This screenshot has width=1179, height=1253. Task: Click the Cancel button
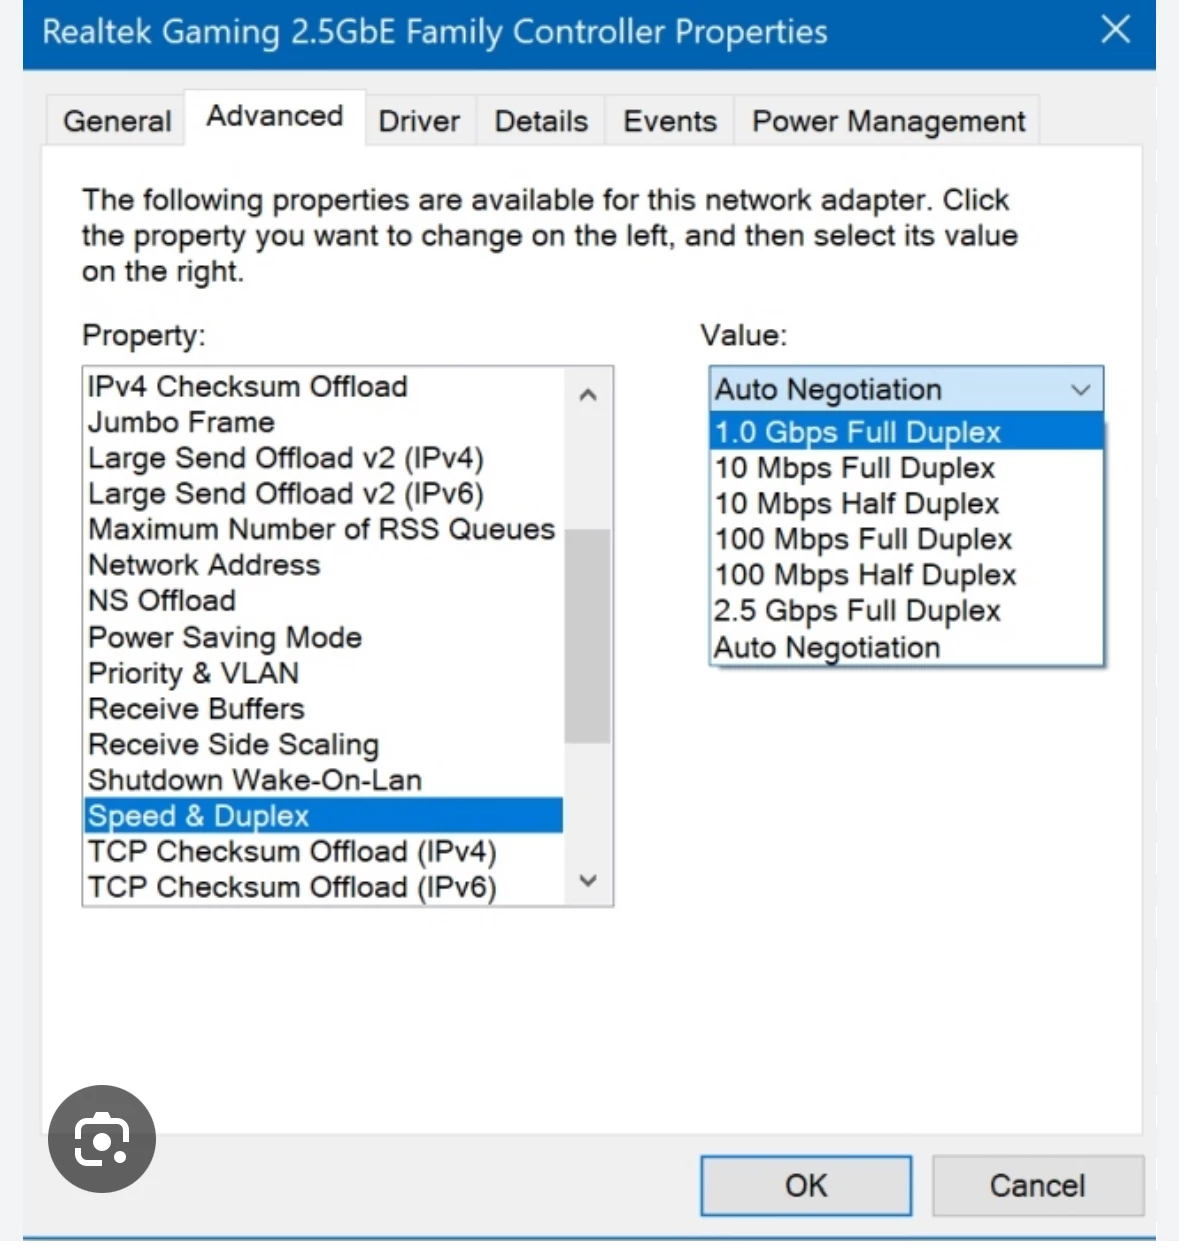pos(1038,1185)
